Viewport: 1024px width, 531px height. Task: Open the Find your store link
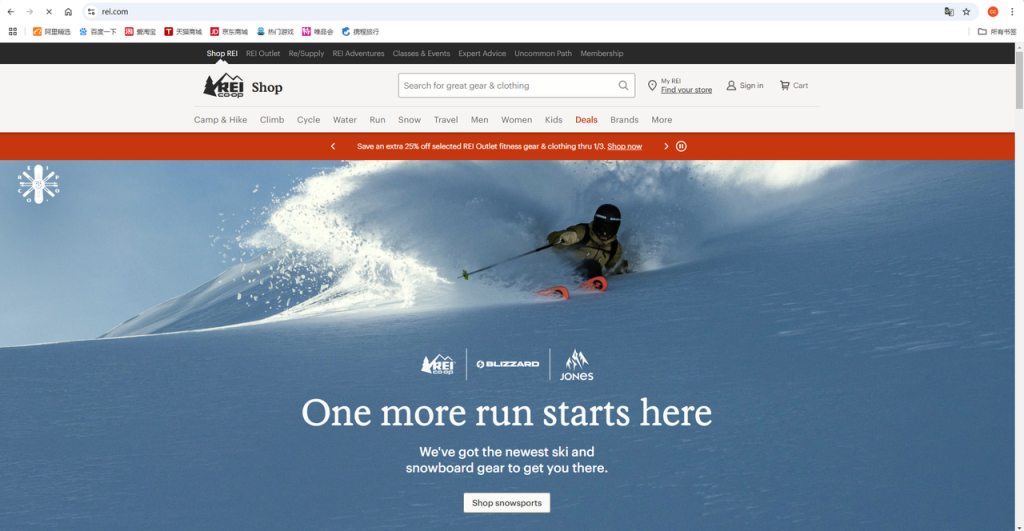(x=686, y=91)
